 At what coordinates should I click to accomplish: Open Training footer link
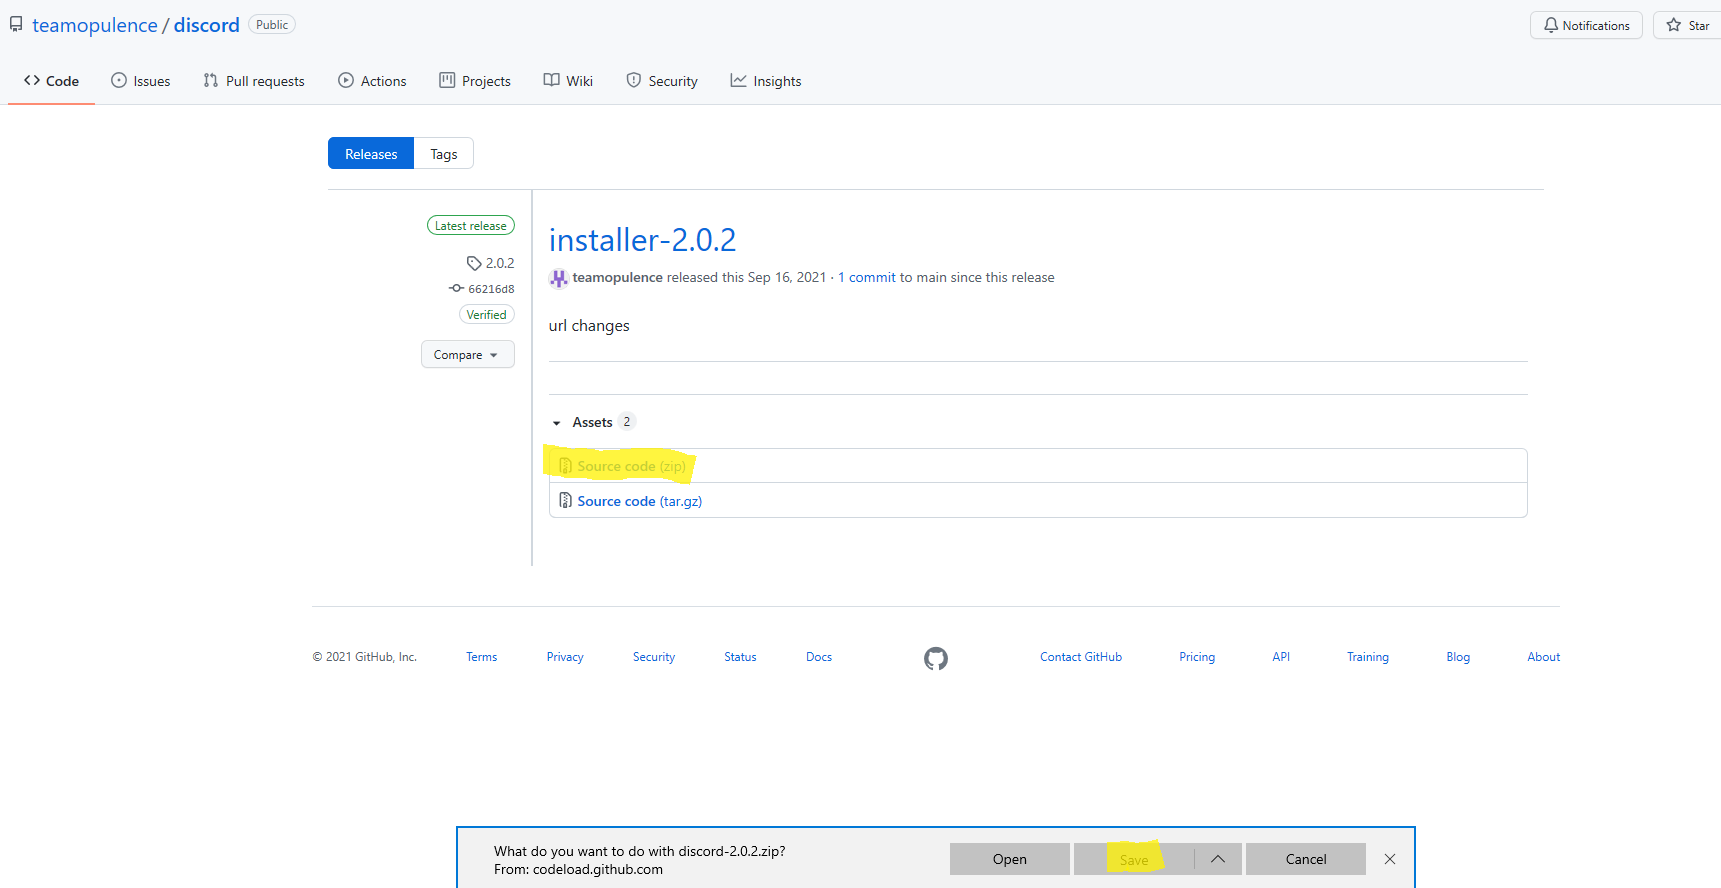[1368, 657]
